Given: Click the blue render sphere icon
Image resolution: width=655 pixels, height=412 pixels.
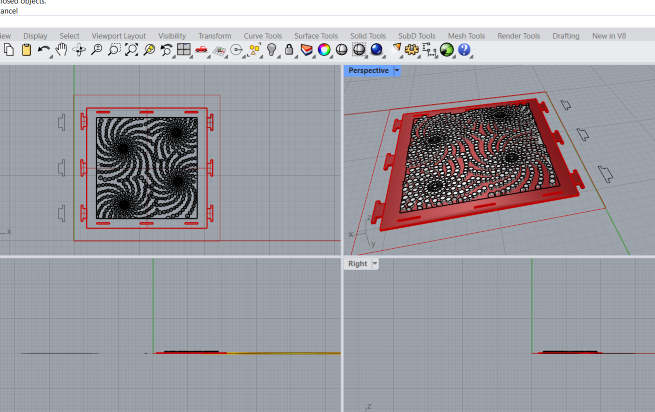Looking at the screenshot, I should pyautogui.click(x=376, y=49).
